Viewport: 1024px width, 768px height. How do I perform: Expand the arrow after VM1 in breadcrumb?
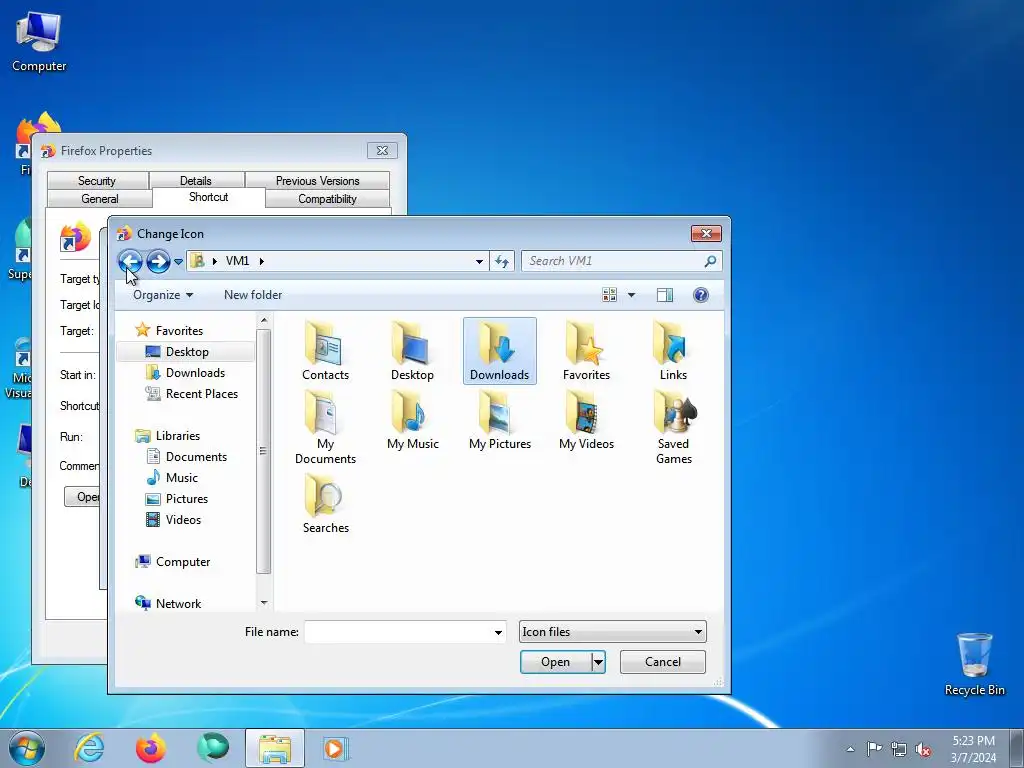pyautogui.click(x=262, y=261)
